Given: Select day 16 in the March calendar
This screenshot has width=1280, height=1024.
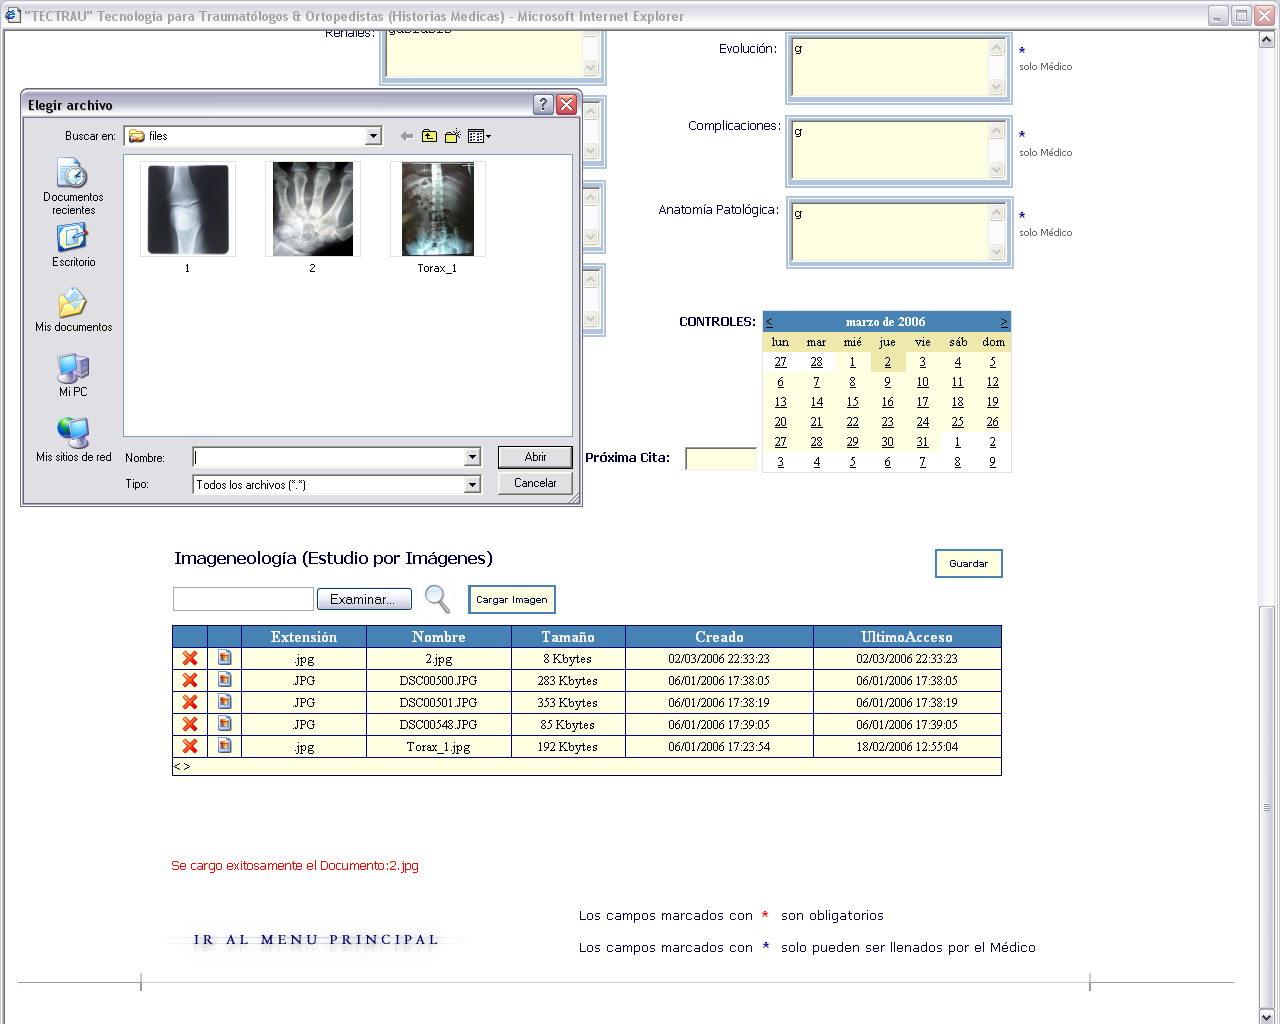Looking at the screenshot, I should coord(887,402).
